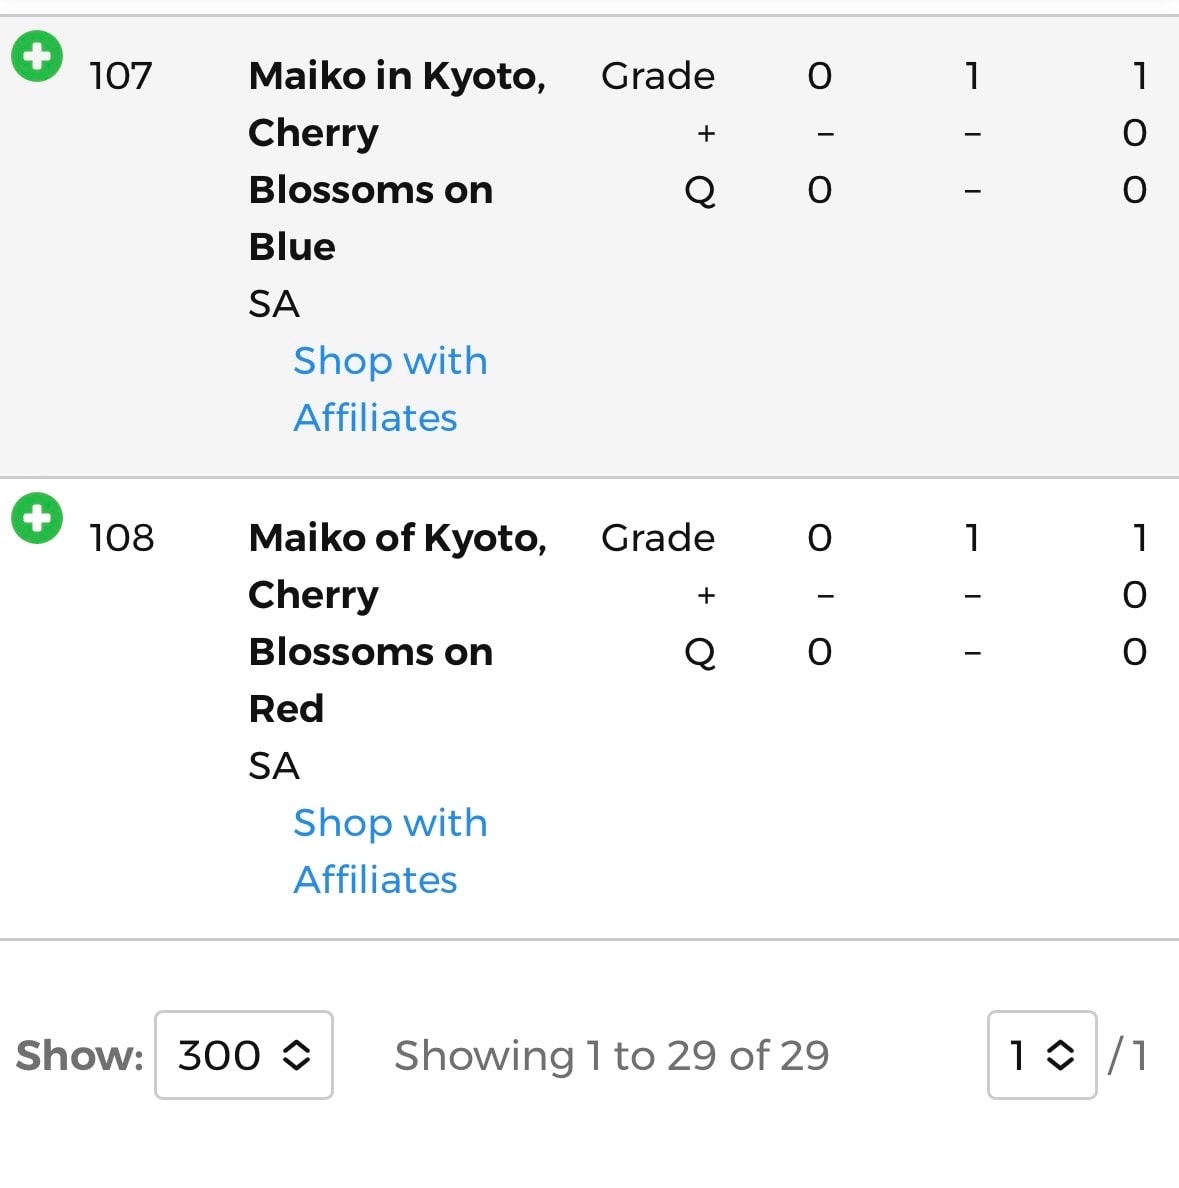Expand row 108 with green plus icon
Viewport: 1179px width, 1188px height.
pyautogui.click(x=36, y=518)
